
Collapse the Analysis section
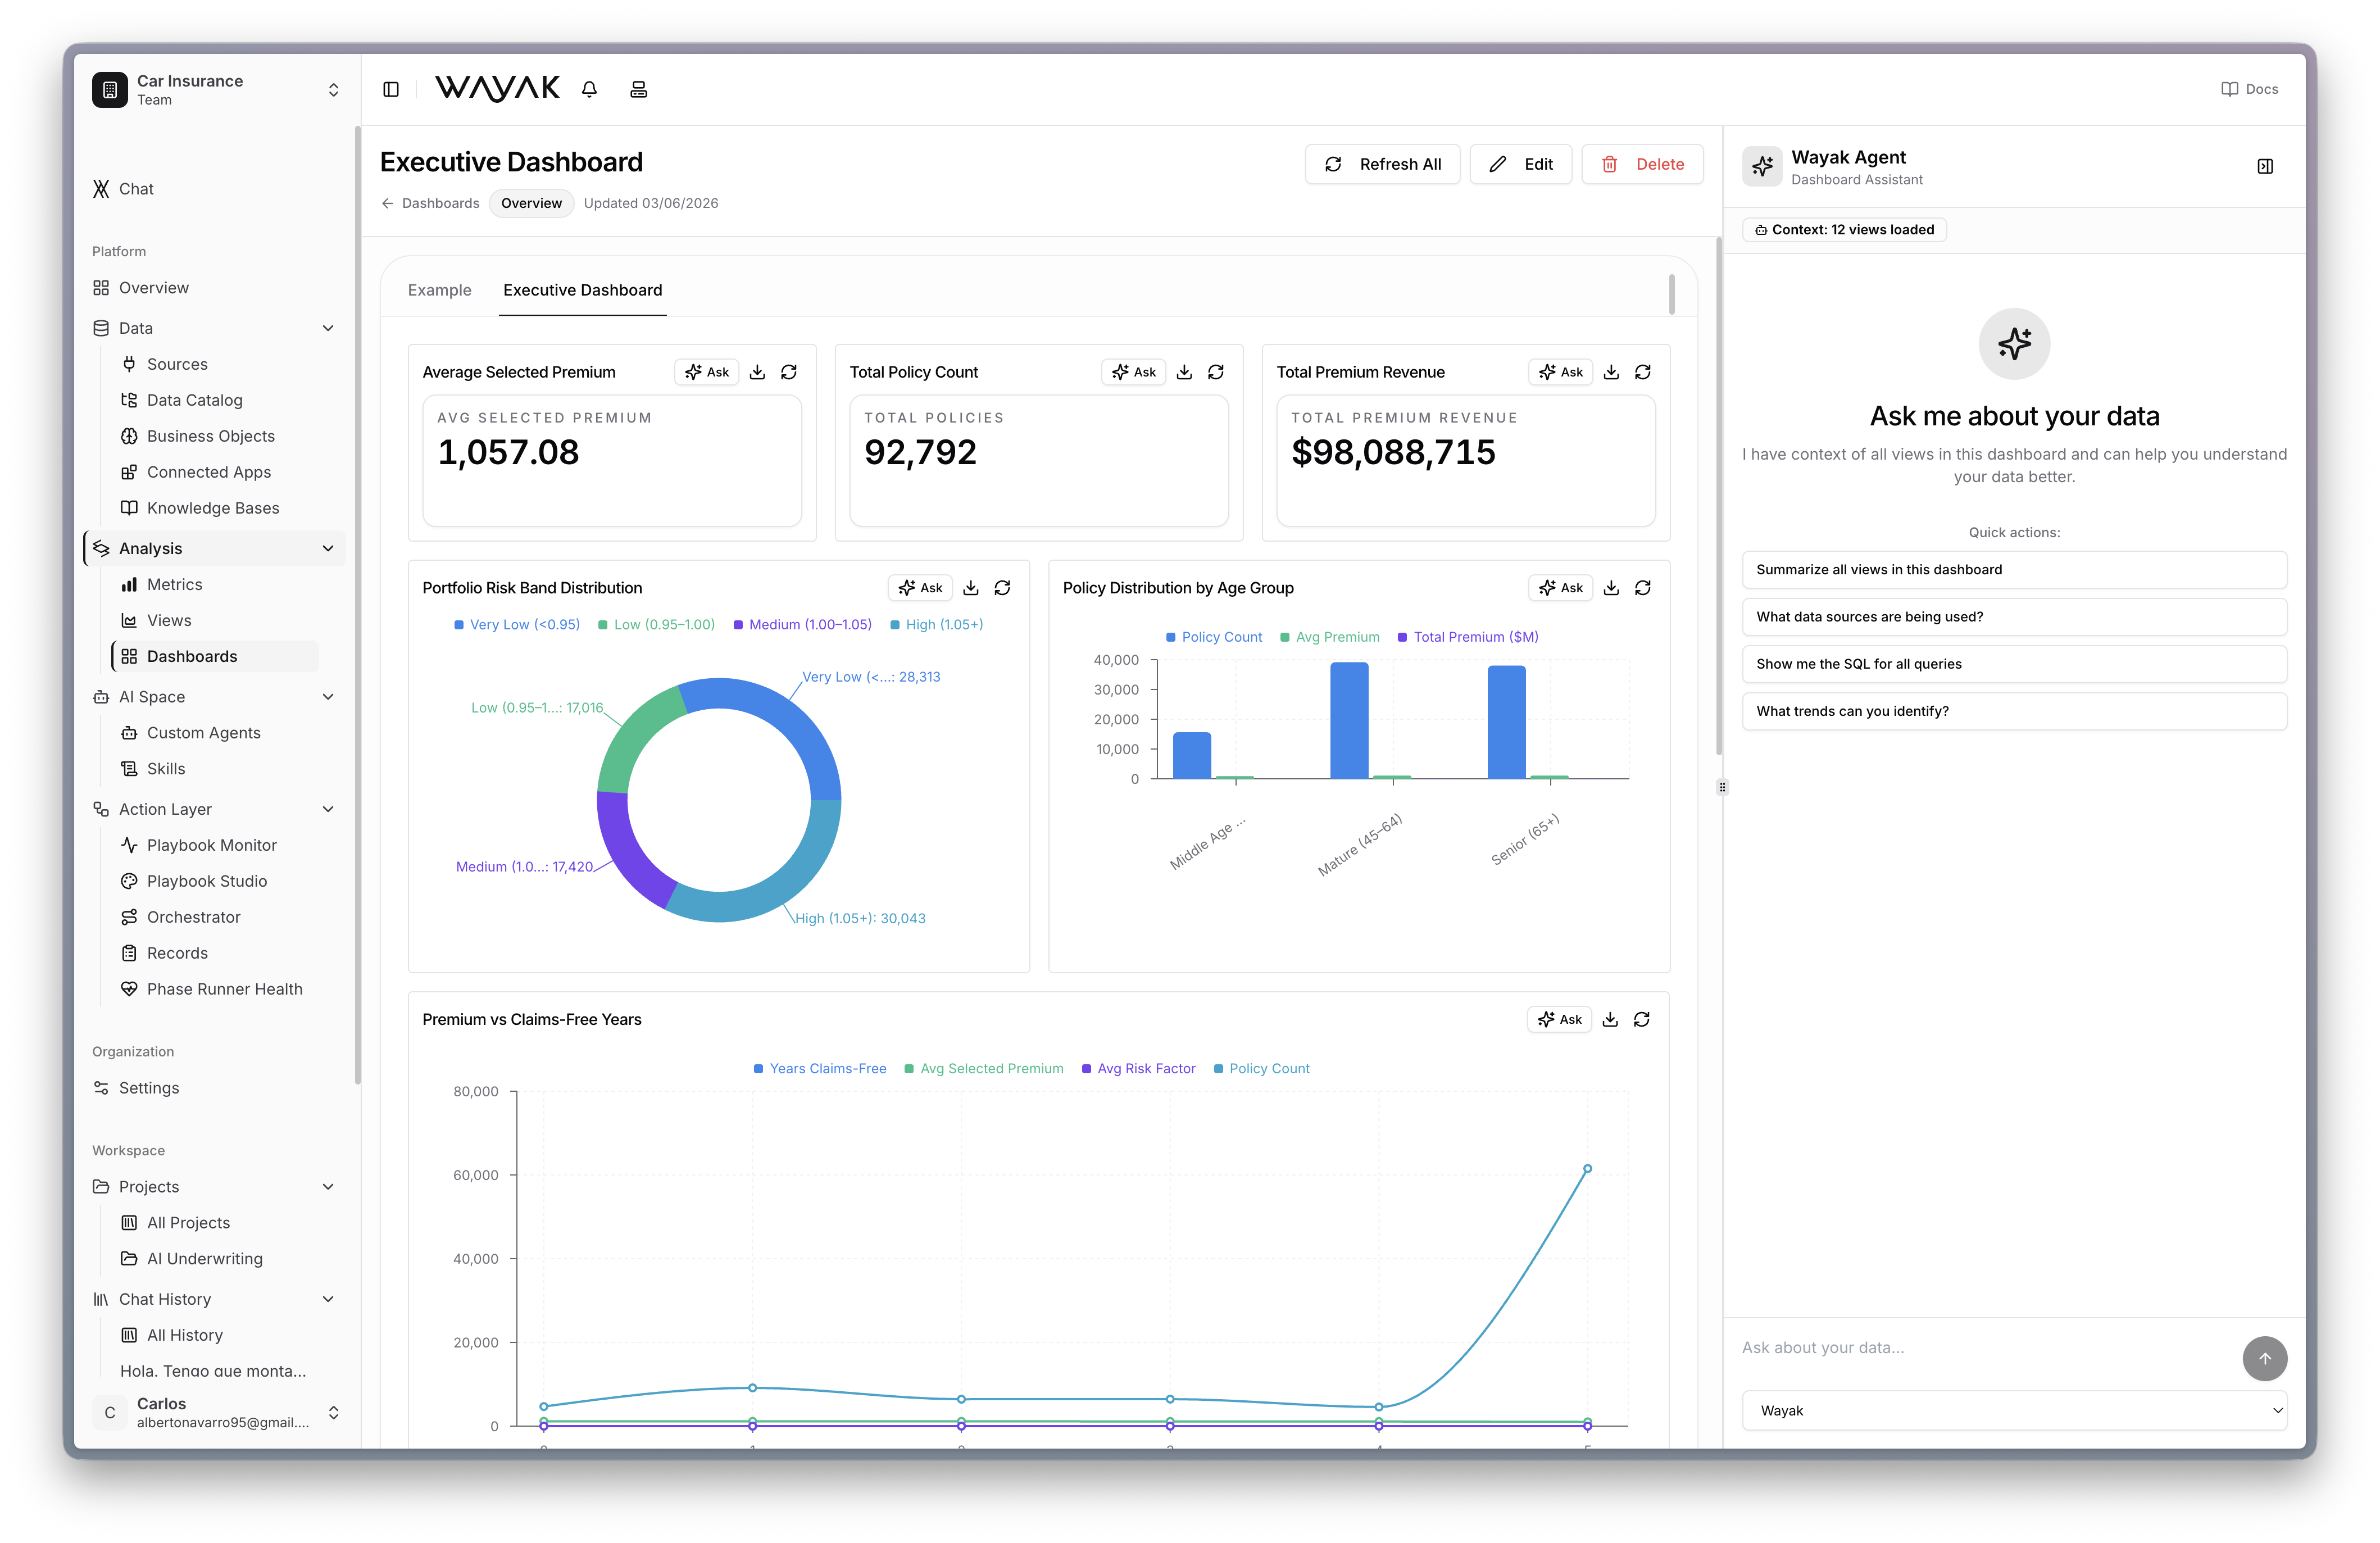click(328, 548)
